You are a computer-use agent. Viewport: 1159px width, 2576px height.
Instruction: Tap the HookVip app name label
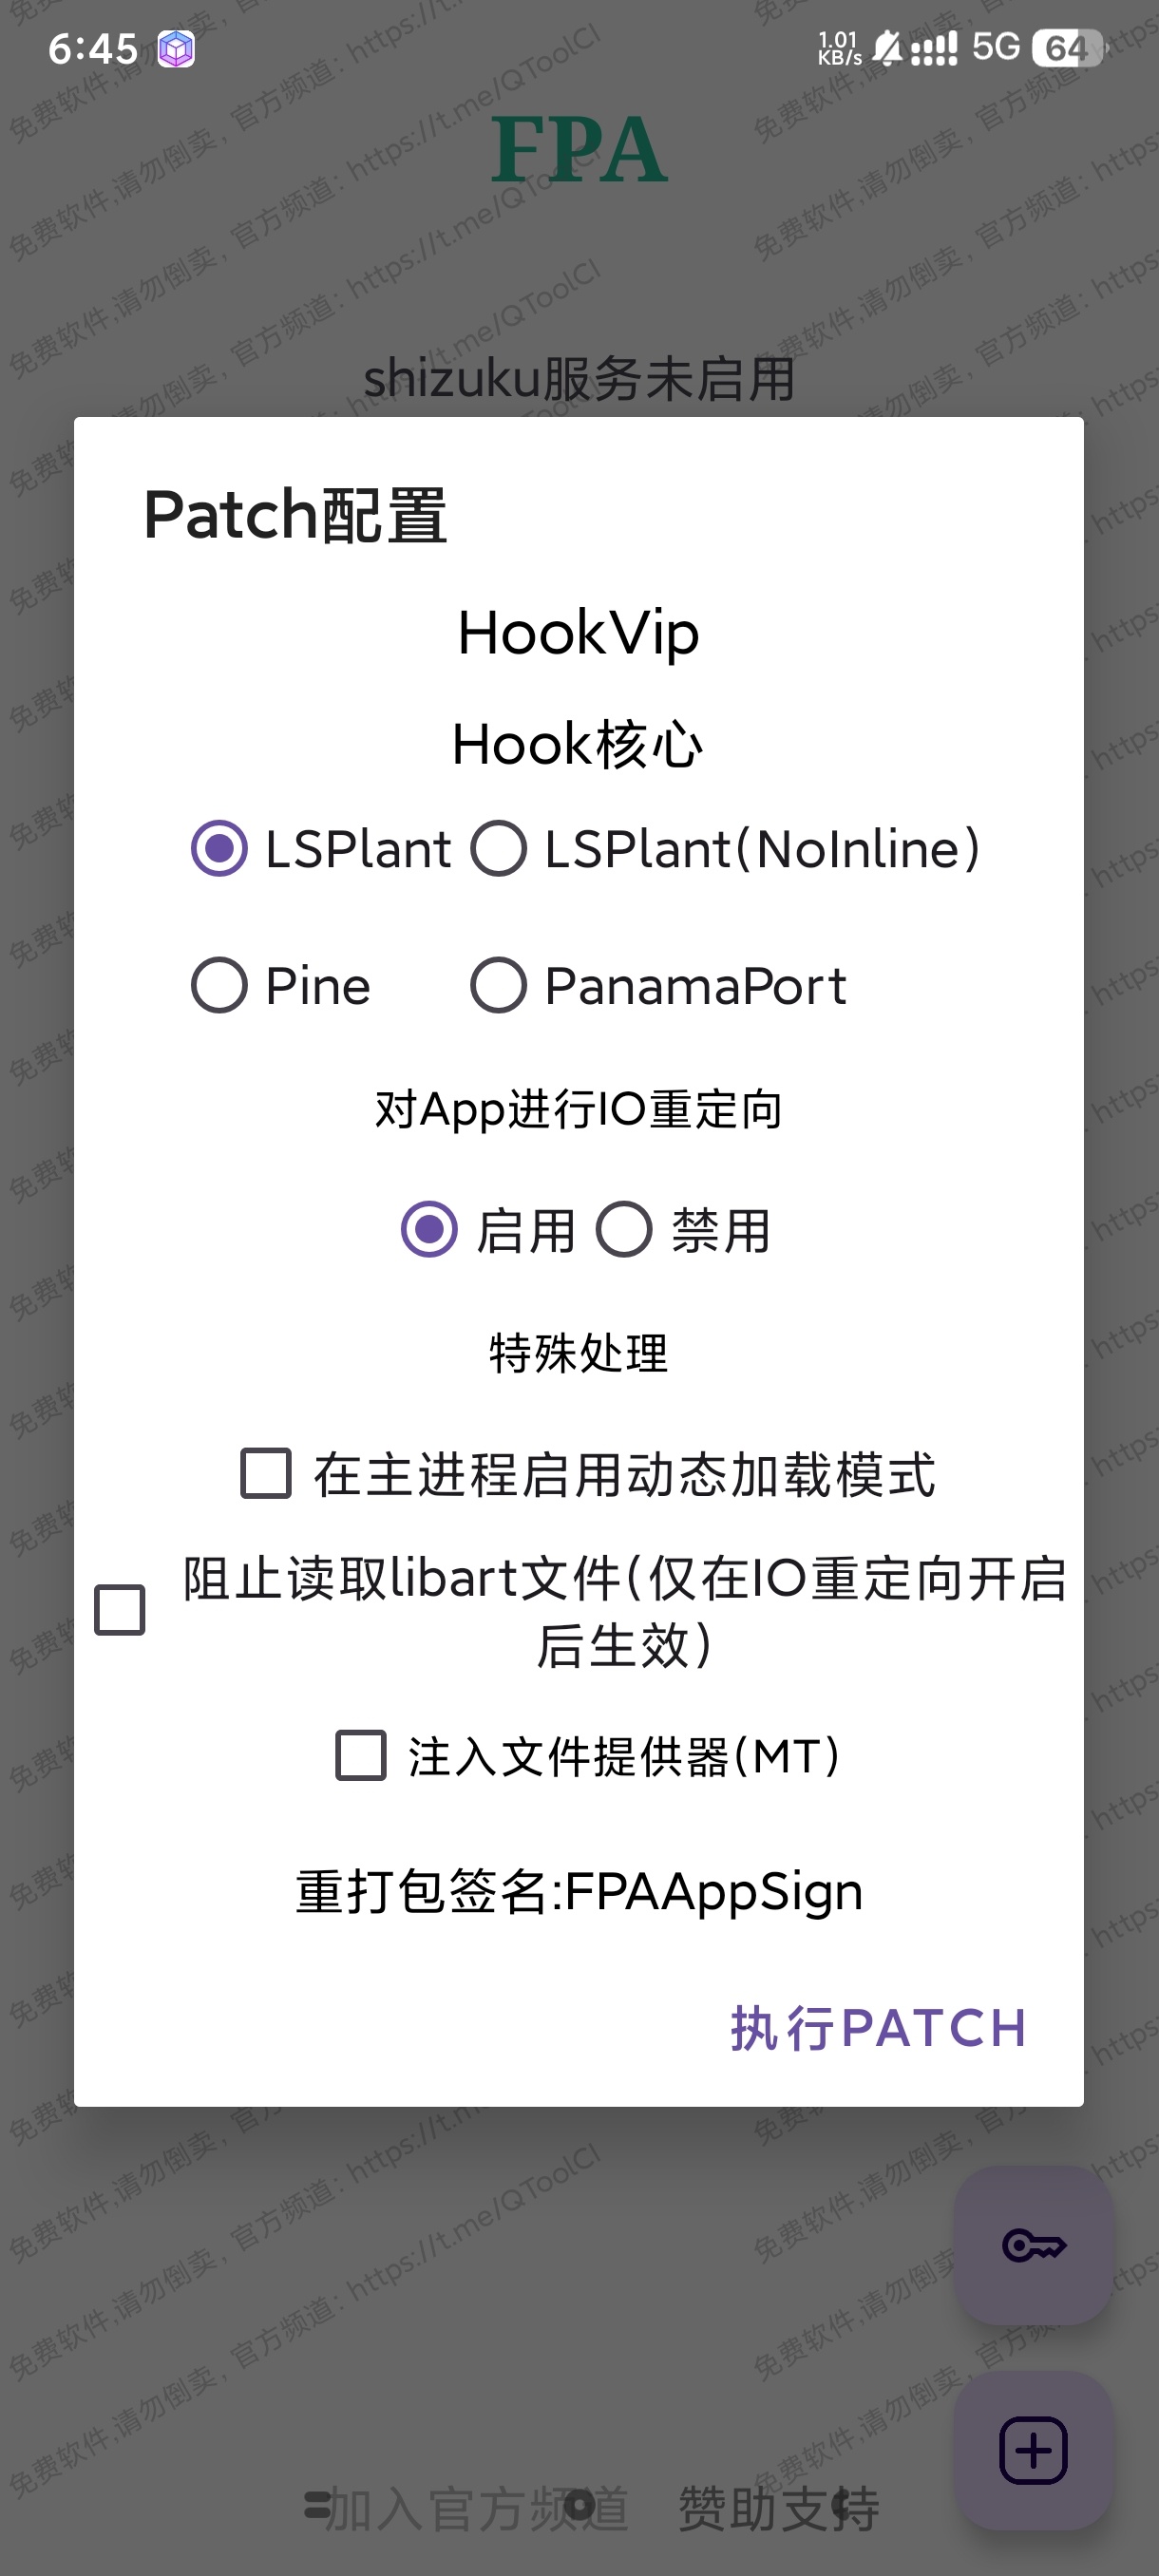[x=578, y=633]
